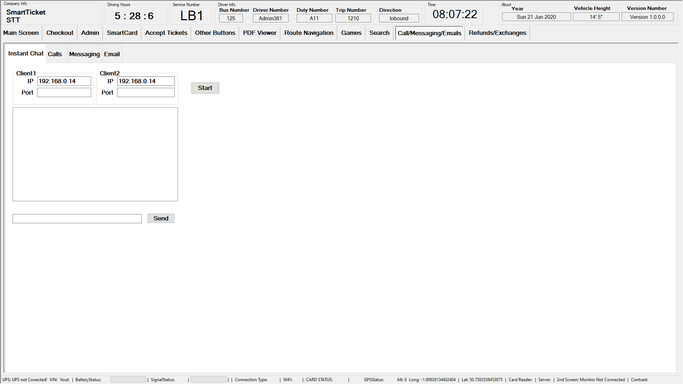683x384 pixels.
Task: Select the Accept Tickets tab
Action: [x=166, y=33]
